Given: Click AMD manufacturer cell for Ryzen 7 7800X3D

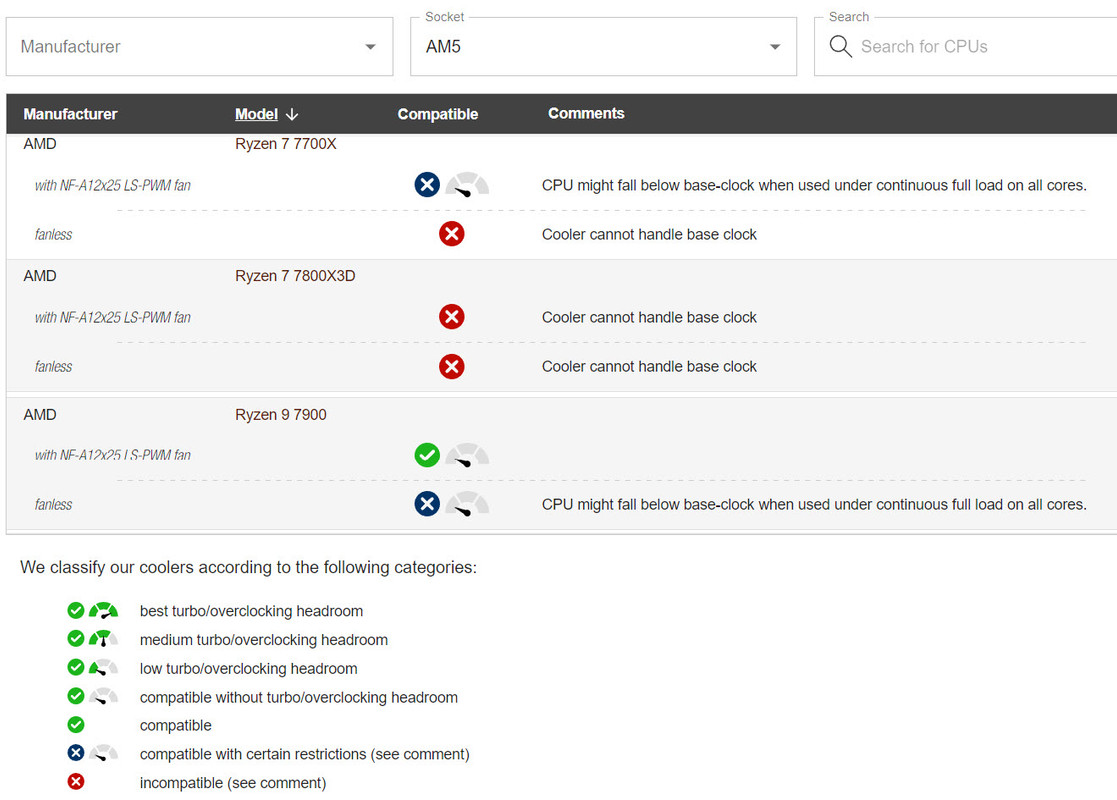Looking at the screenshot, I should click(x=40, y=276).
